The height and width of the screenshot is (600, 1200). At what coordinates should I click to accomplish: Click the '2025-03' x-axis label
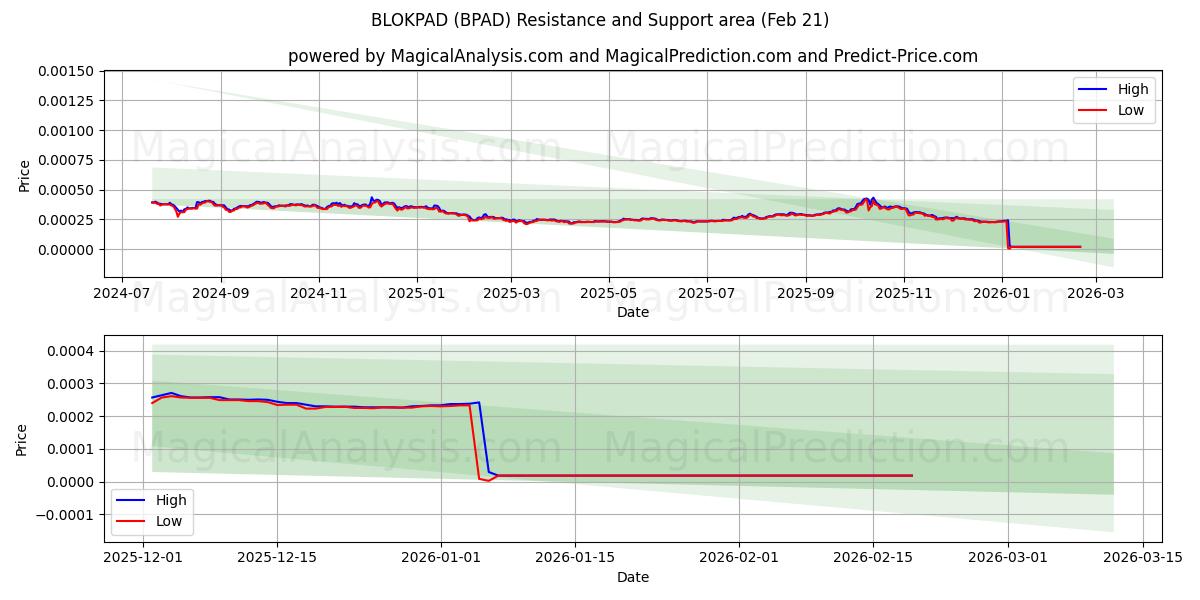click(x=511, y=294)
